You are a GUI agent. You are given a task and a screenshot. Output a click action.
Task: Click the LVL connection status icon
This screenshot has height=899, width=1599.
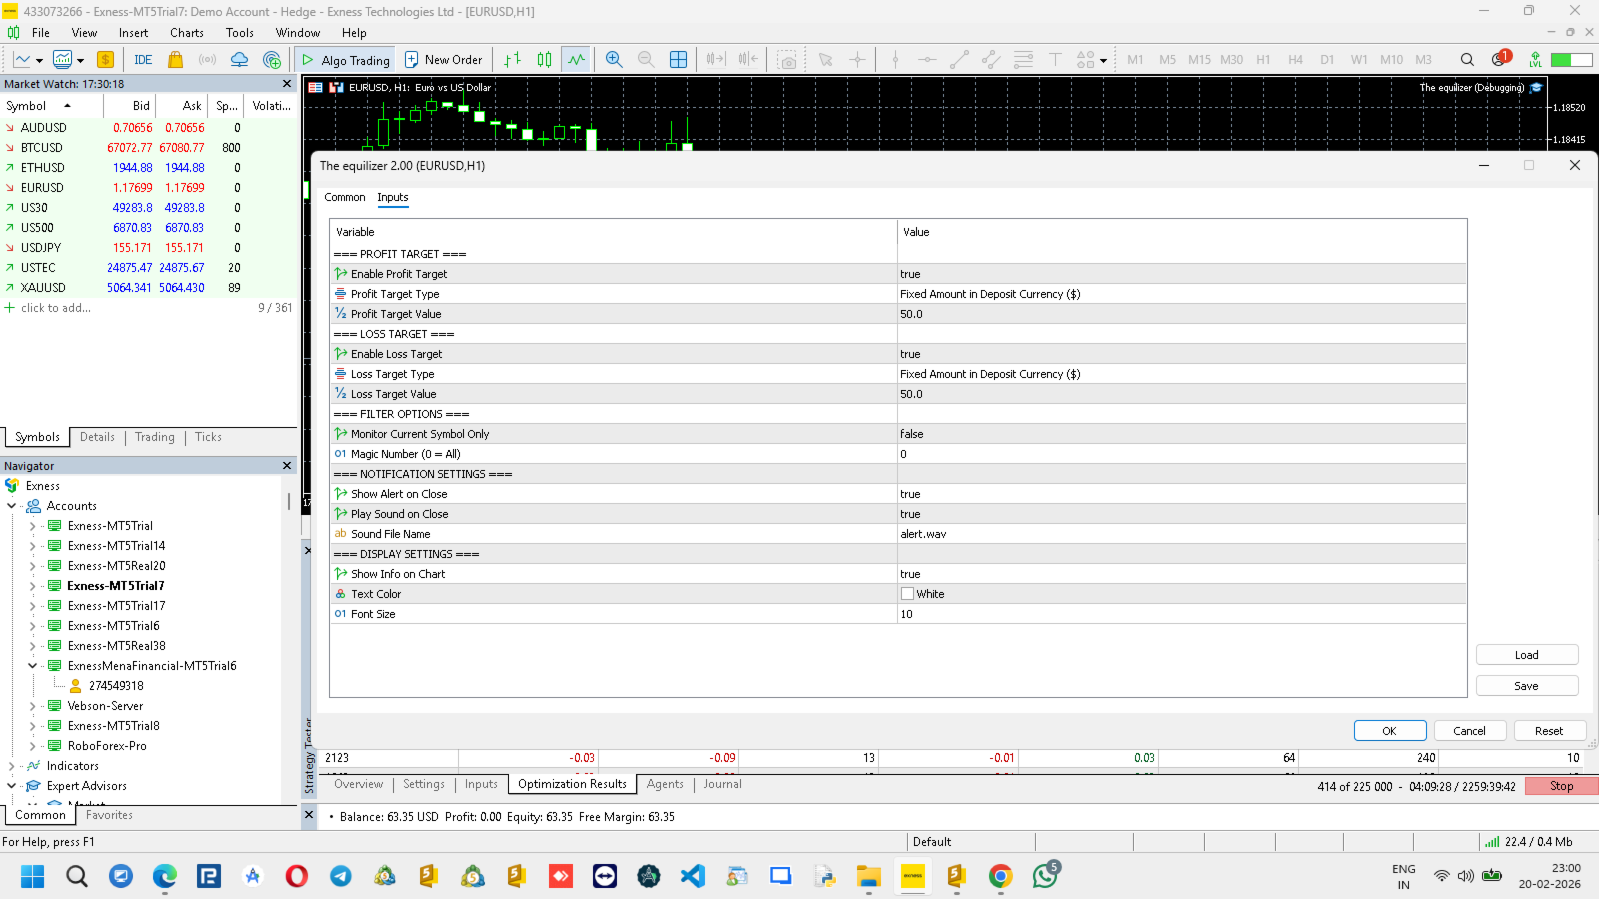[1535, 60]
